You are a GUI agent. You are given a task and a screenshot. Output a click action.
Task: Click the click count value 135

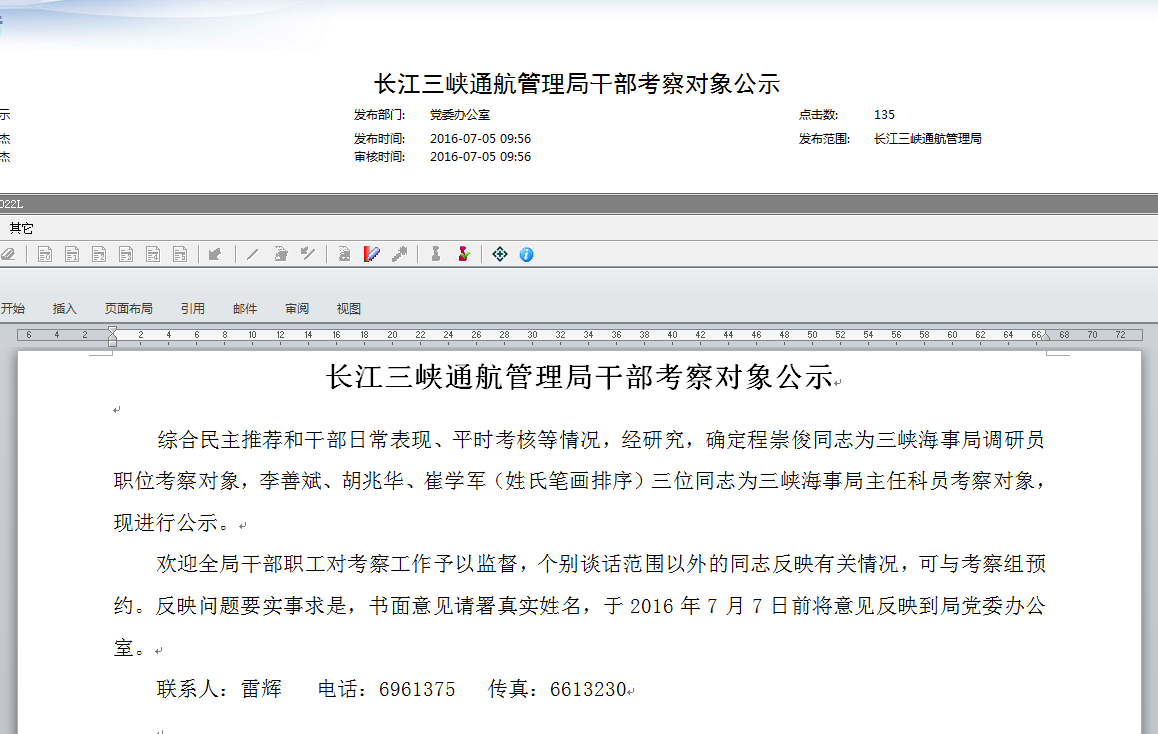tap(884, 115)
